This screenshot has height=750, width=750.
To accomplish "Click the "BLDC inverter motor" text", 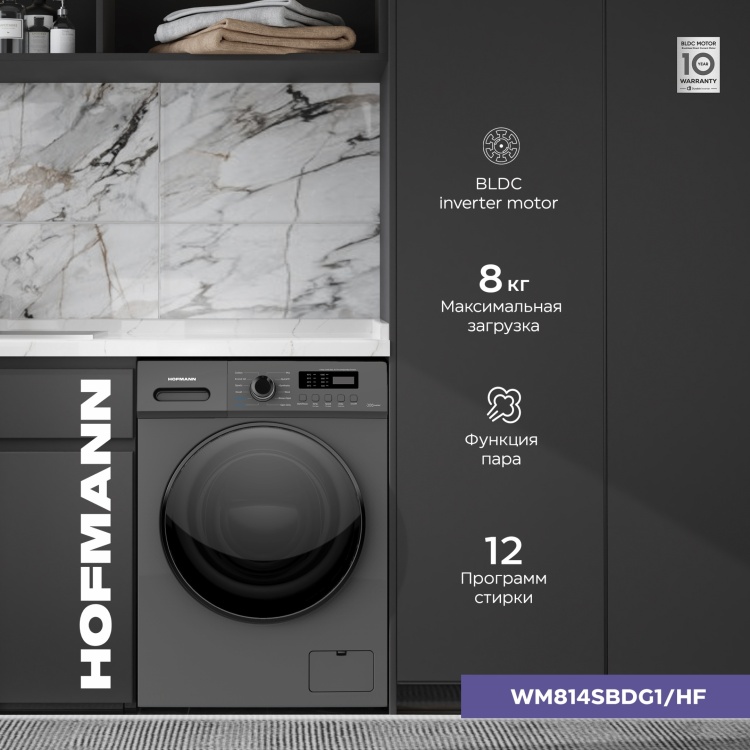I will pyautogui.click(x=498, y=193).
